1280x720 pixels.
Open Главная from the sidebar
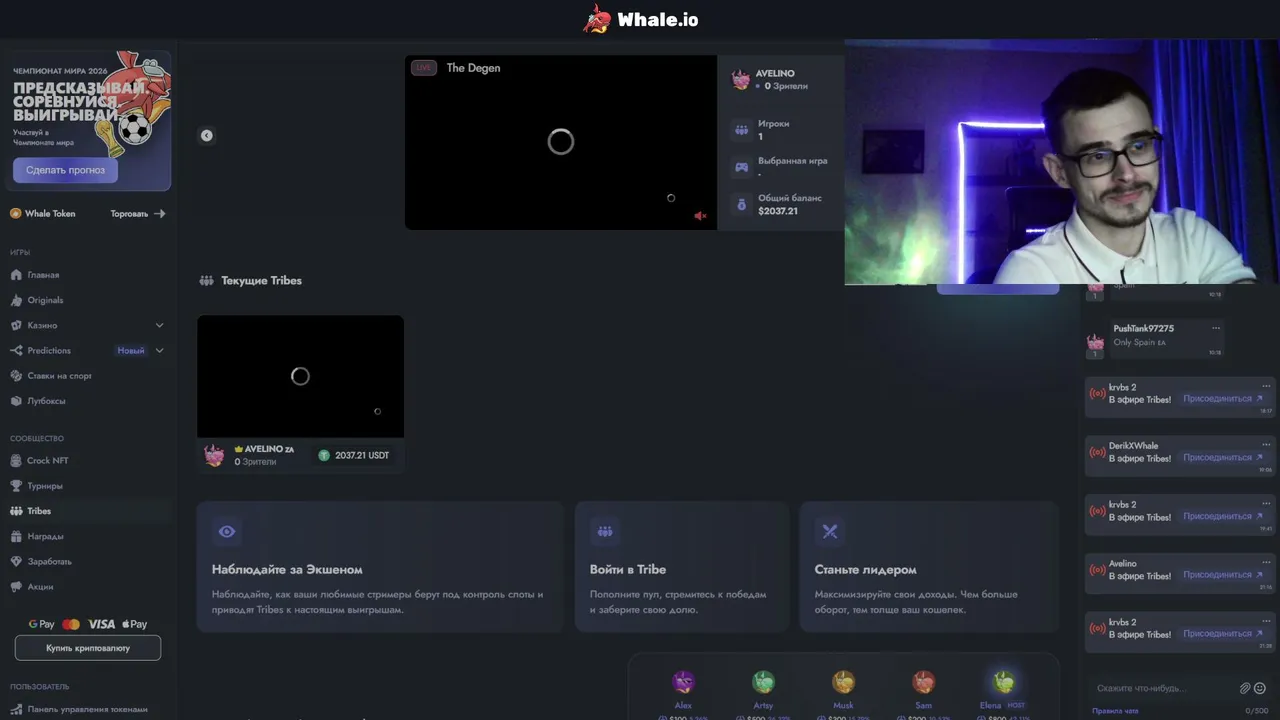(x=43, y=275)
